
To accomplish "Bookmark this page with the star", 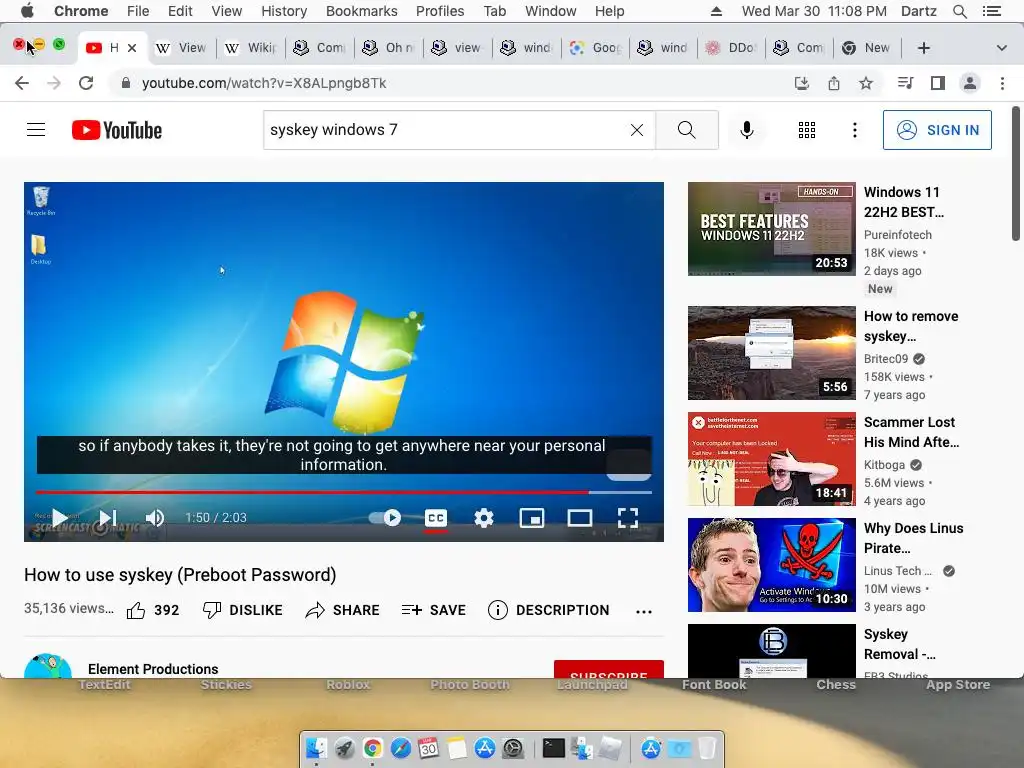I will 866,83.
